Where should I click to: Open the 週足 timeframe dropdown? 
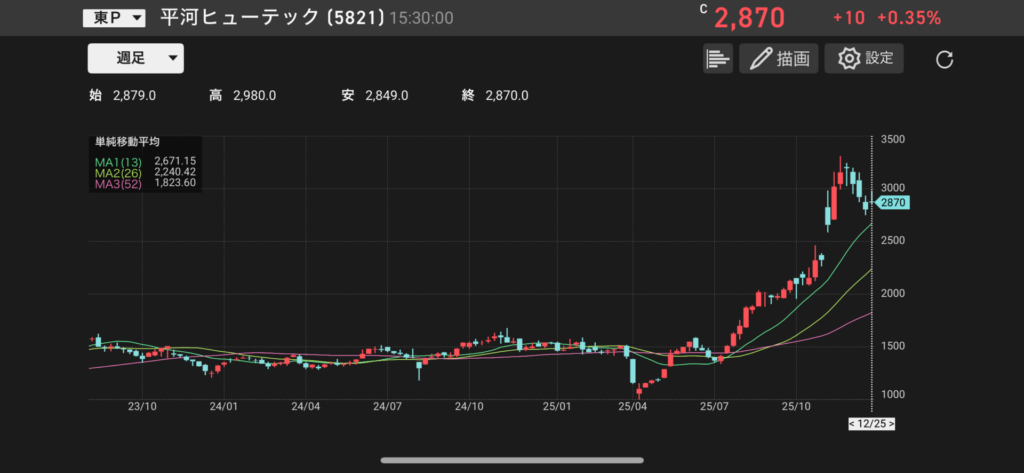(135, 58)
